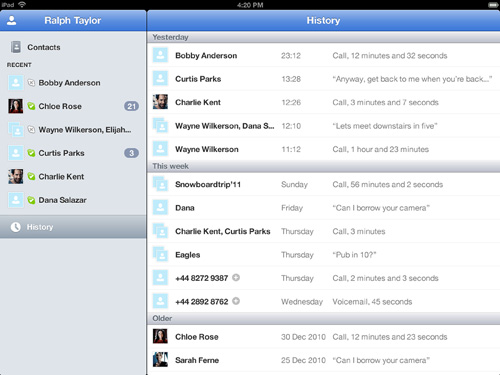
Task: Open Wayne Wilkerson call at 11:12
Action: click(x=323, y=149)
